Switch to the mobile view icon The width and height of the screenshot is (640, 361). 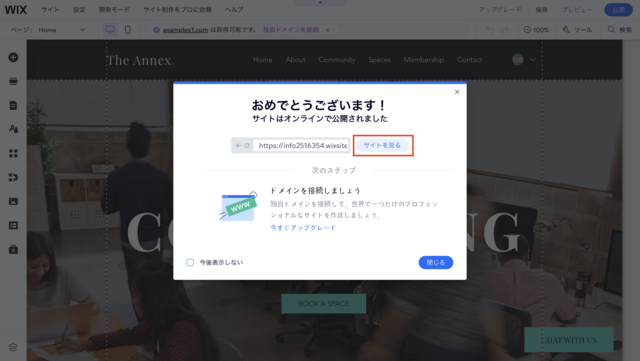pyautogui.click(x=128, y=30)
